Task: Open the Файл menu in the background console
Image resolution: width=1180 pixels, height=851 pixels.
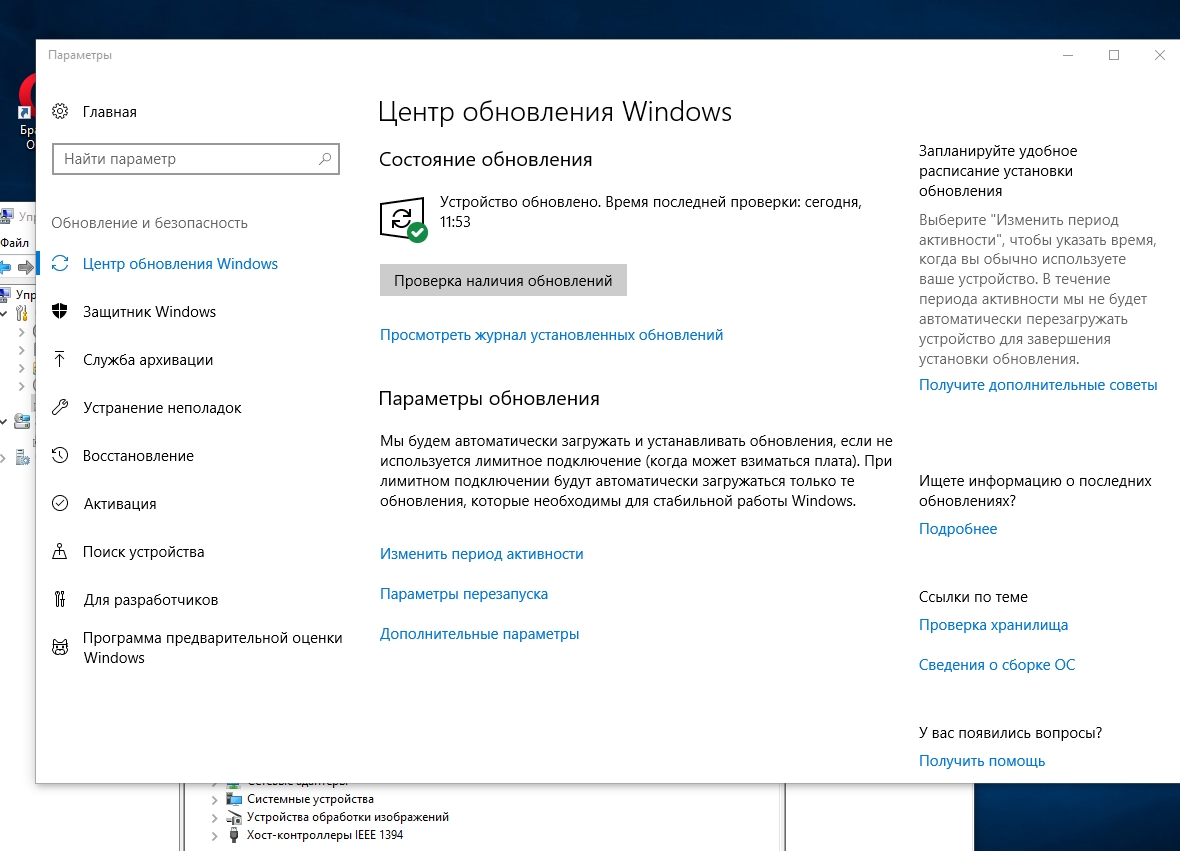Action: click(x=14, y=242)
